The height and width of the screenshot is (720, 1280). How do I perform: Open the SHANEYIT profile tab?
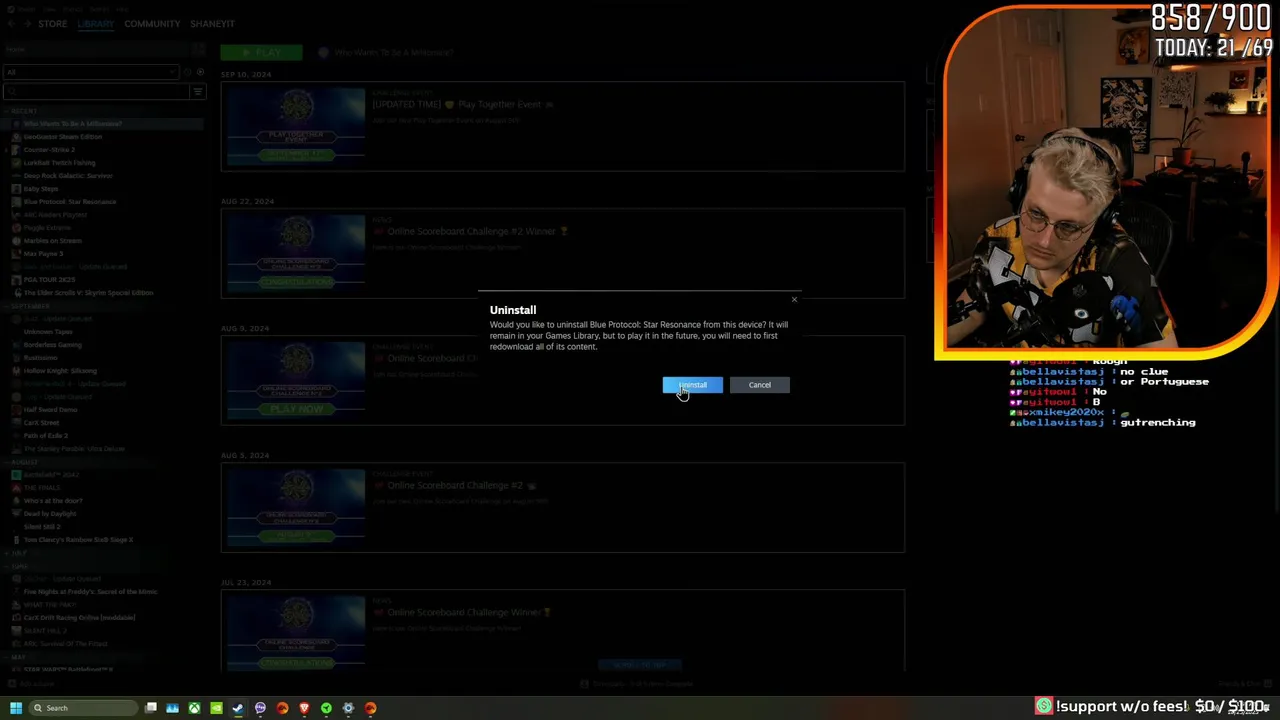click(x=212, y=23)
